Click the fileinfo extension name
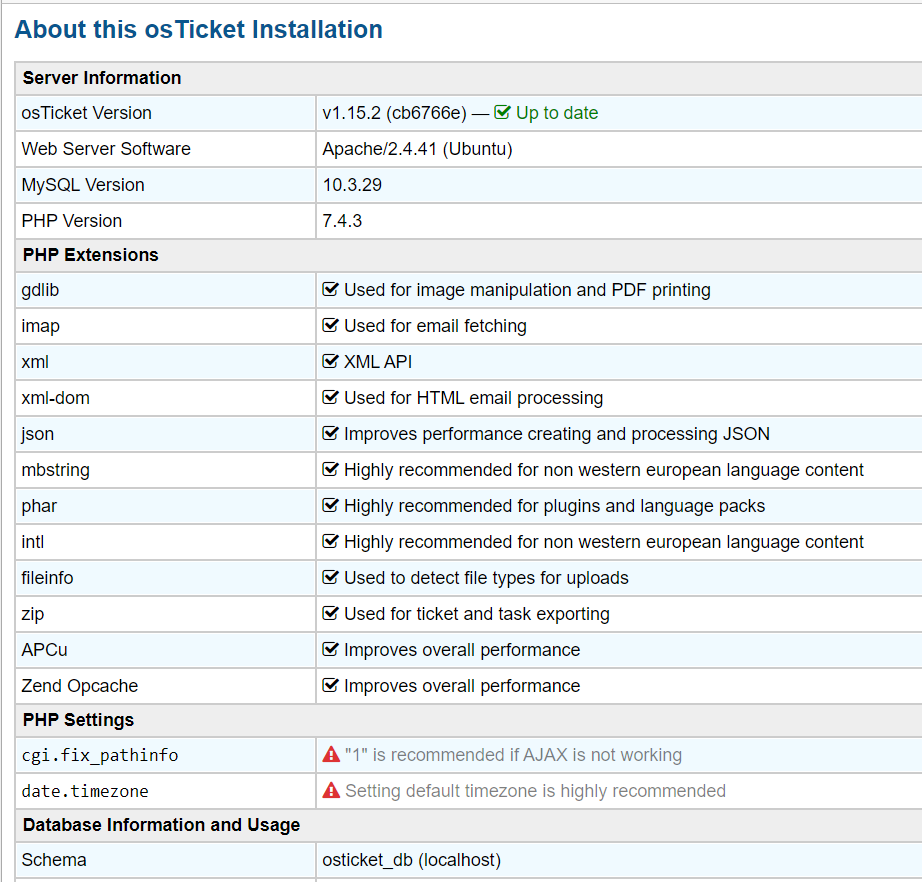The width and height of the screenshot is (922, 882). pos(47,577)
